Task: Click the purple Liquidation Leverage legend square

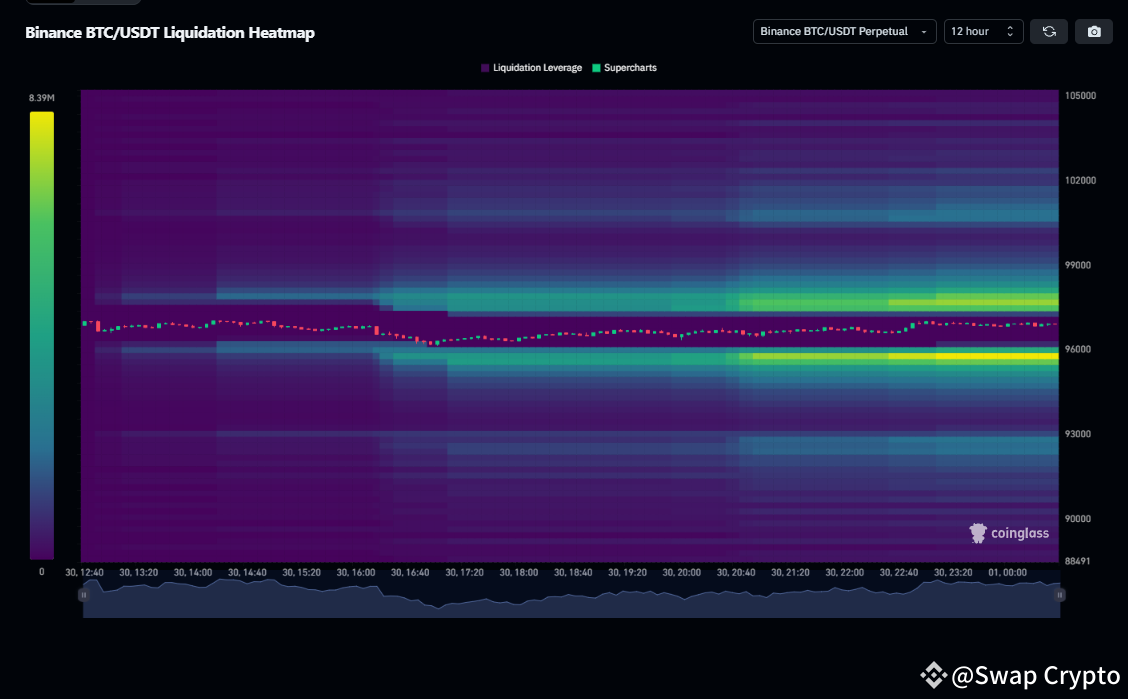Action: click(485, 68)
